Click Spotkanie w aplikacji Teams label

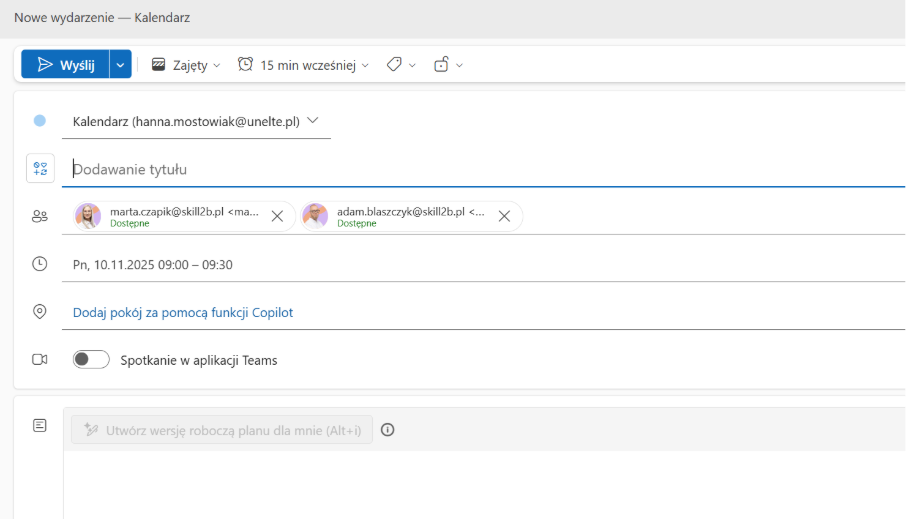point(199,360)
